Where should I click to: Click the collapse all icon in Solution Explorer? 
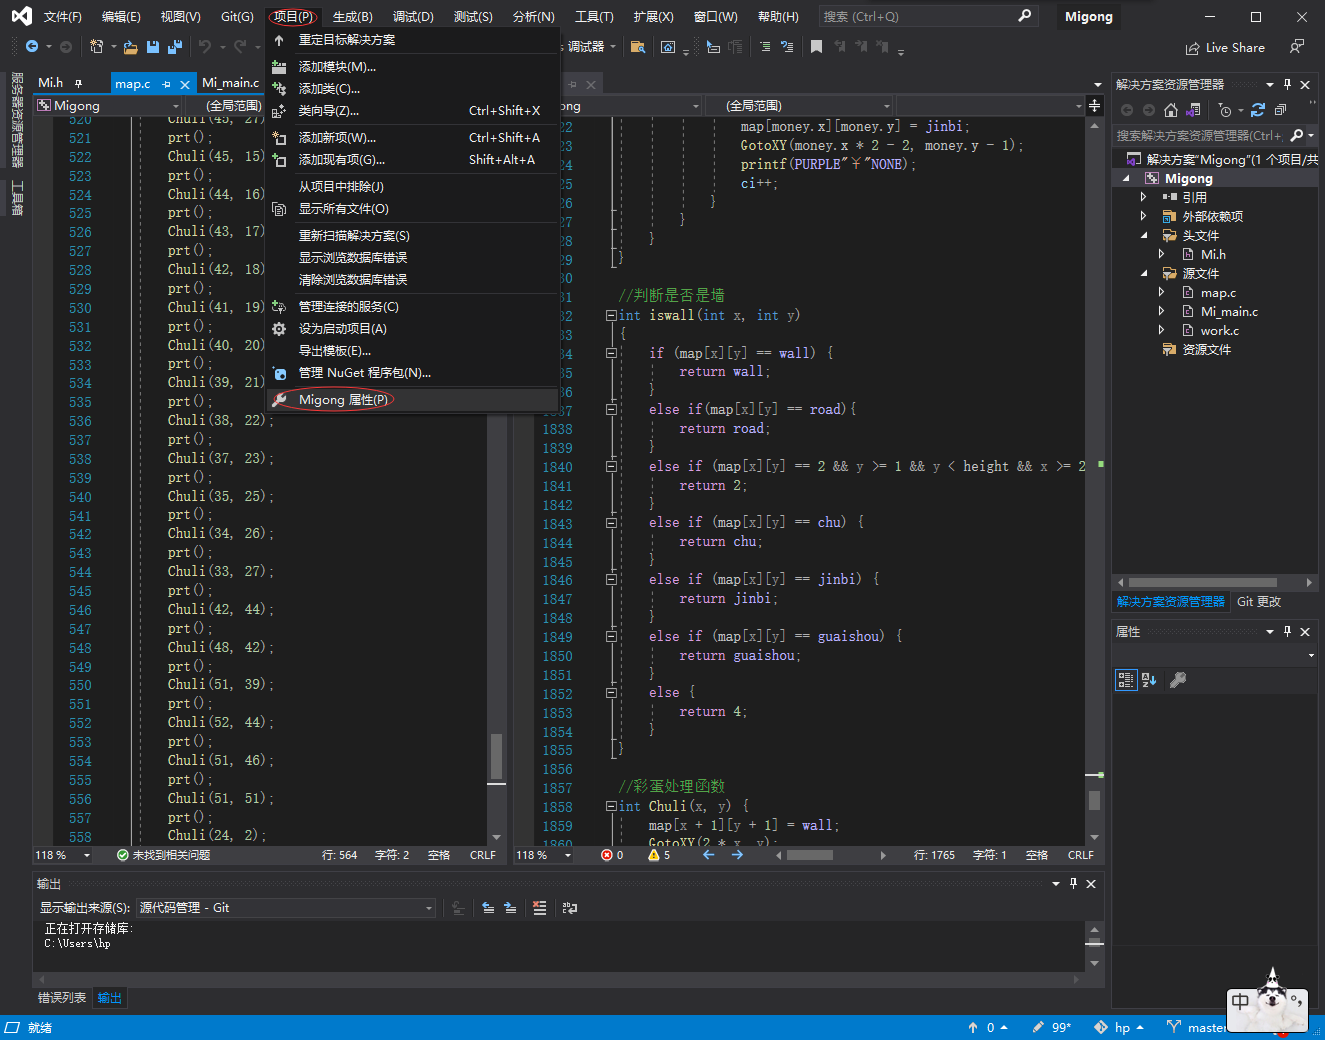(1280, 110)
